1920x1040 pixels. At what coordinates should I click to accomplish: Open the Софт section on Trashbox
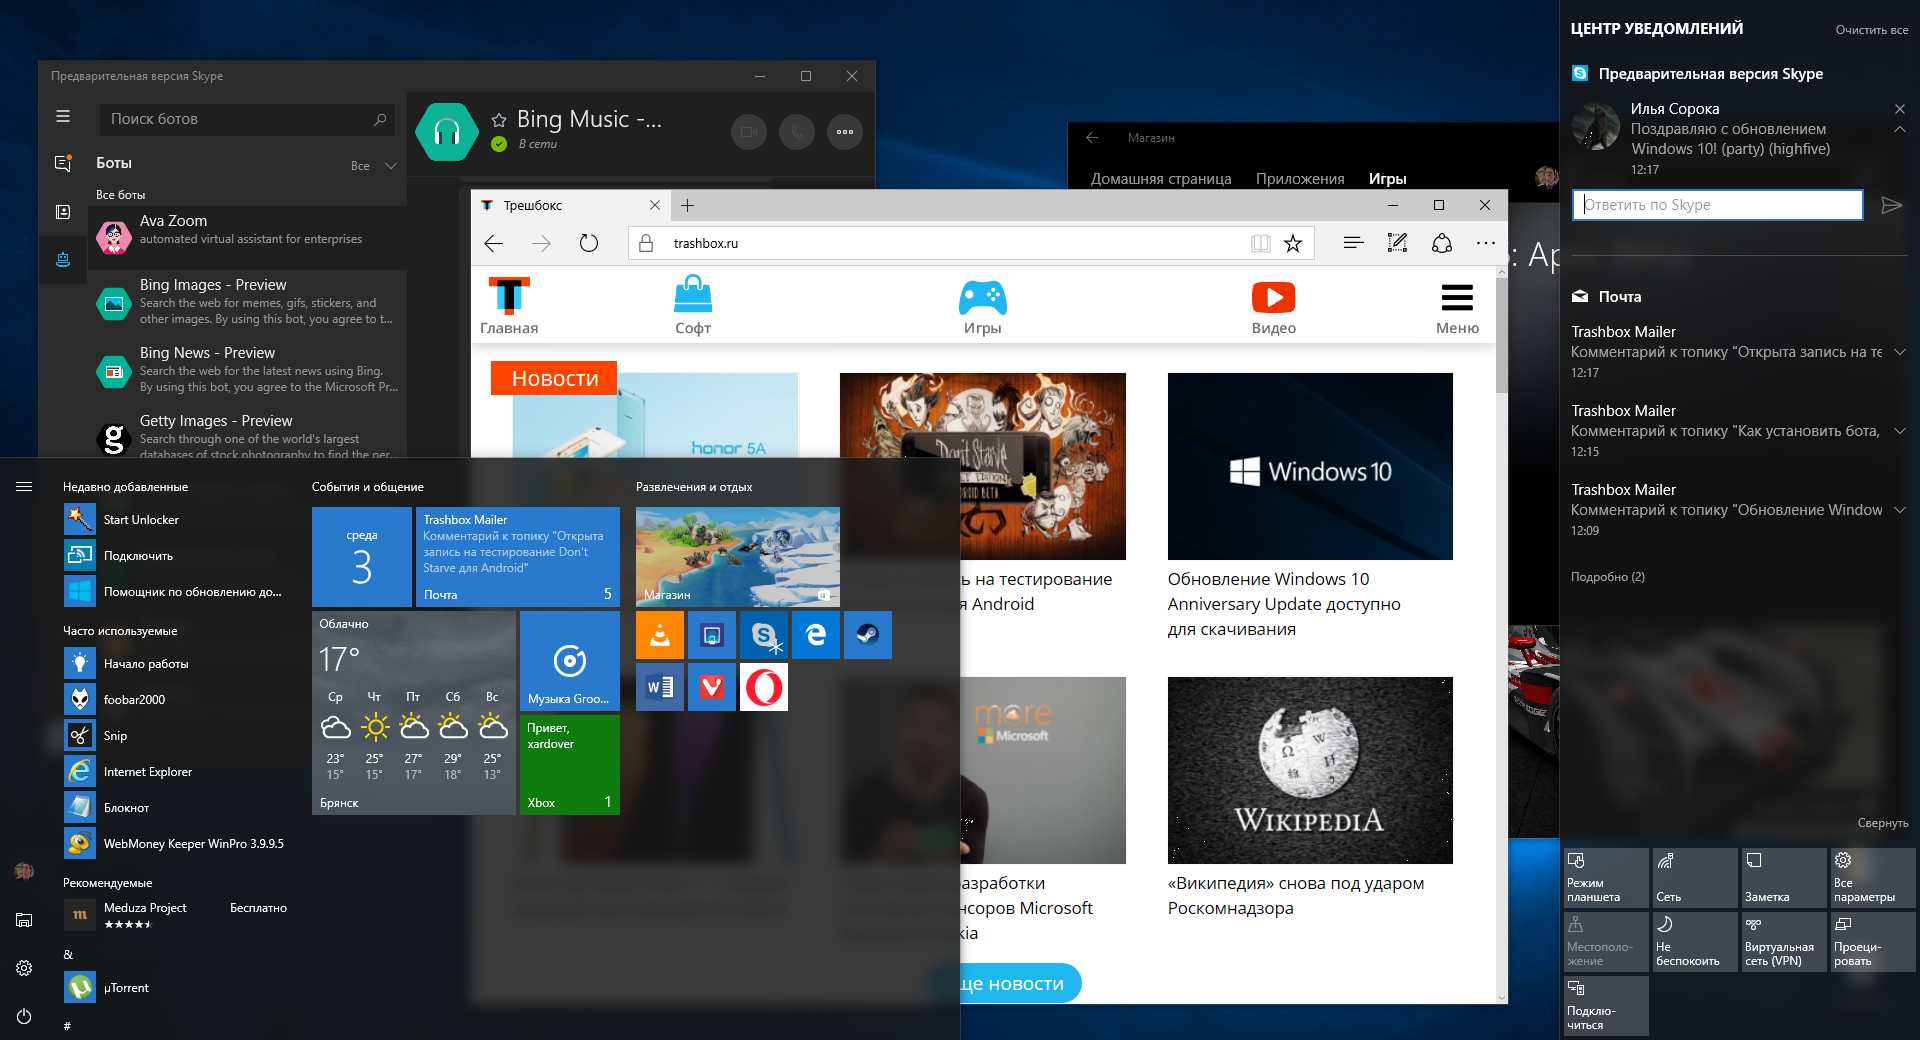tap(693, 306)
